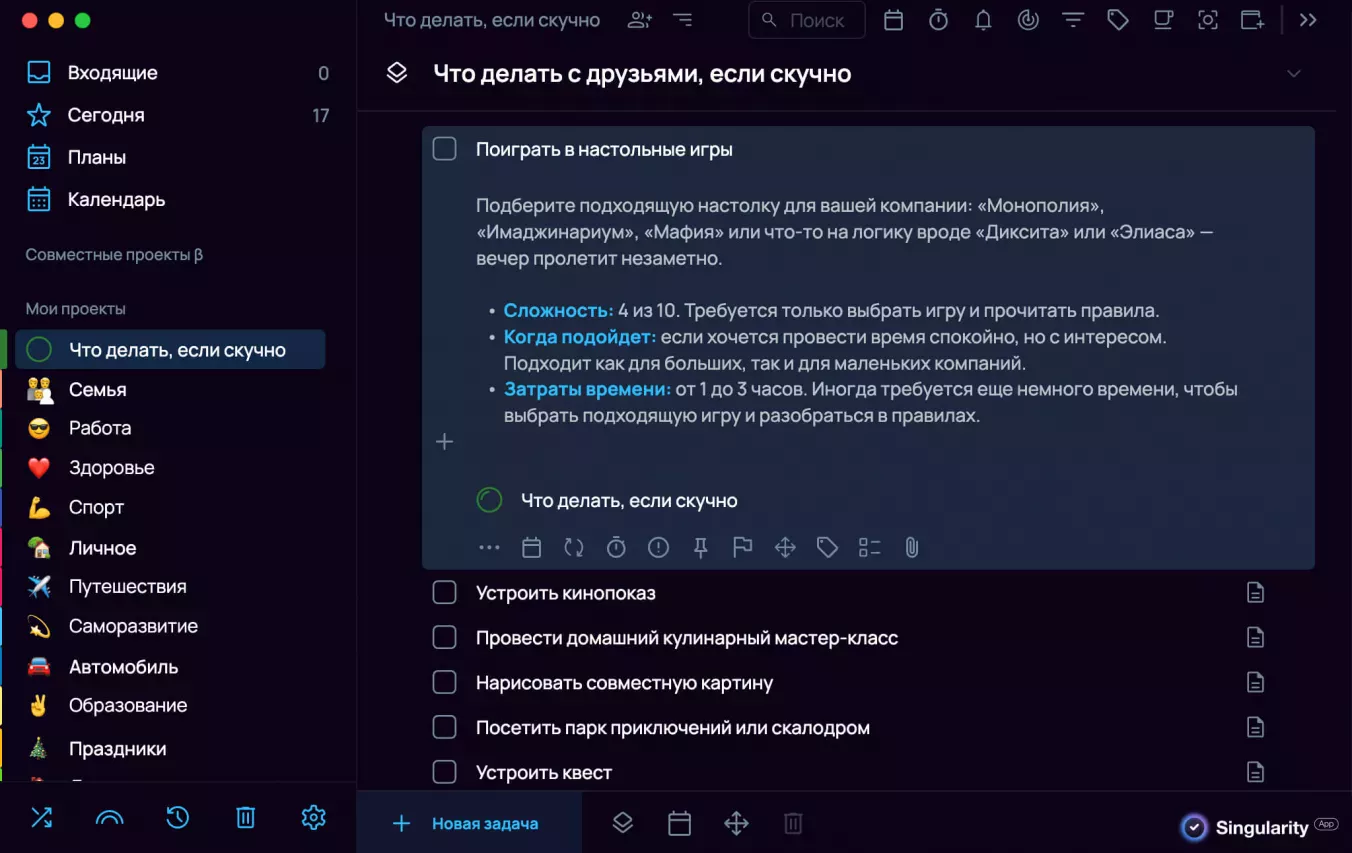
Task: Set task date with calendar icon in task toolbar
Action: (x=532, y=547)
